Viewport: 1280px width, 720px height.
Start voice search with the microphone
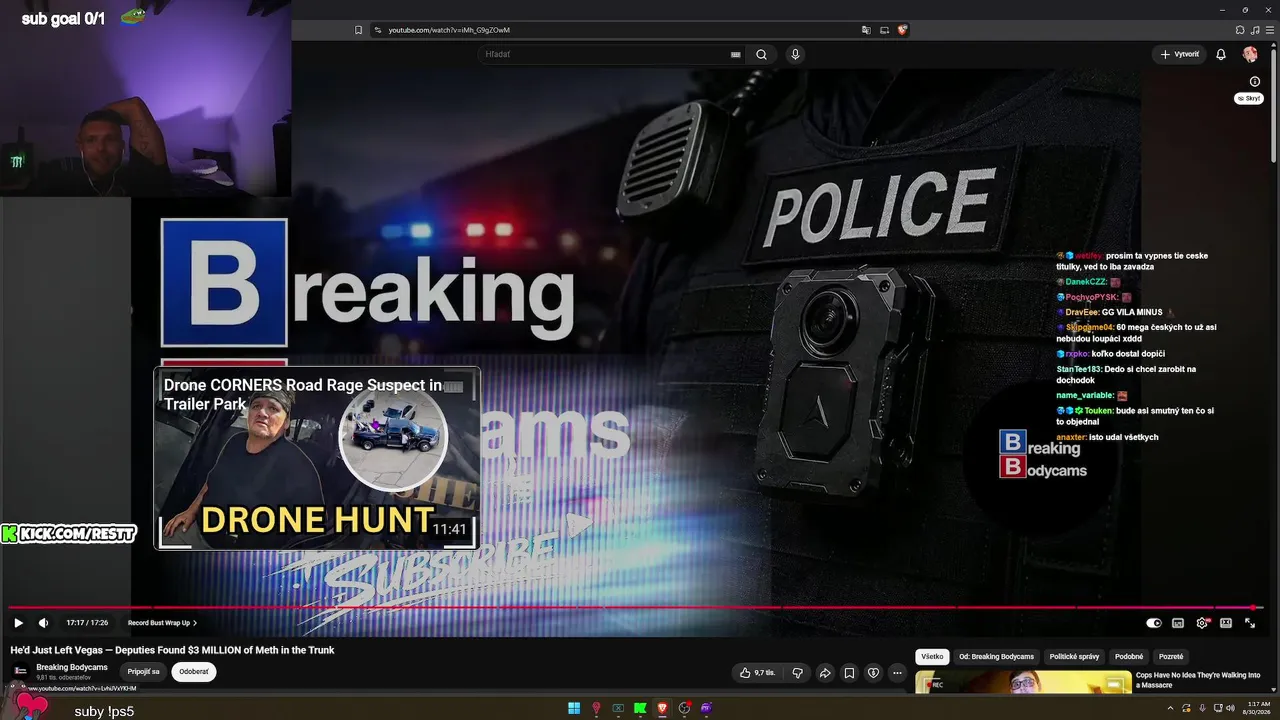pyautogui.click(x=795, y=54)
